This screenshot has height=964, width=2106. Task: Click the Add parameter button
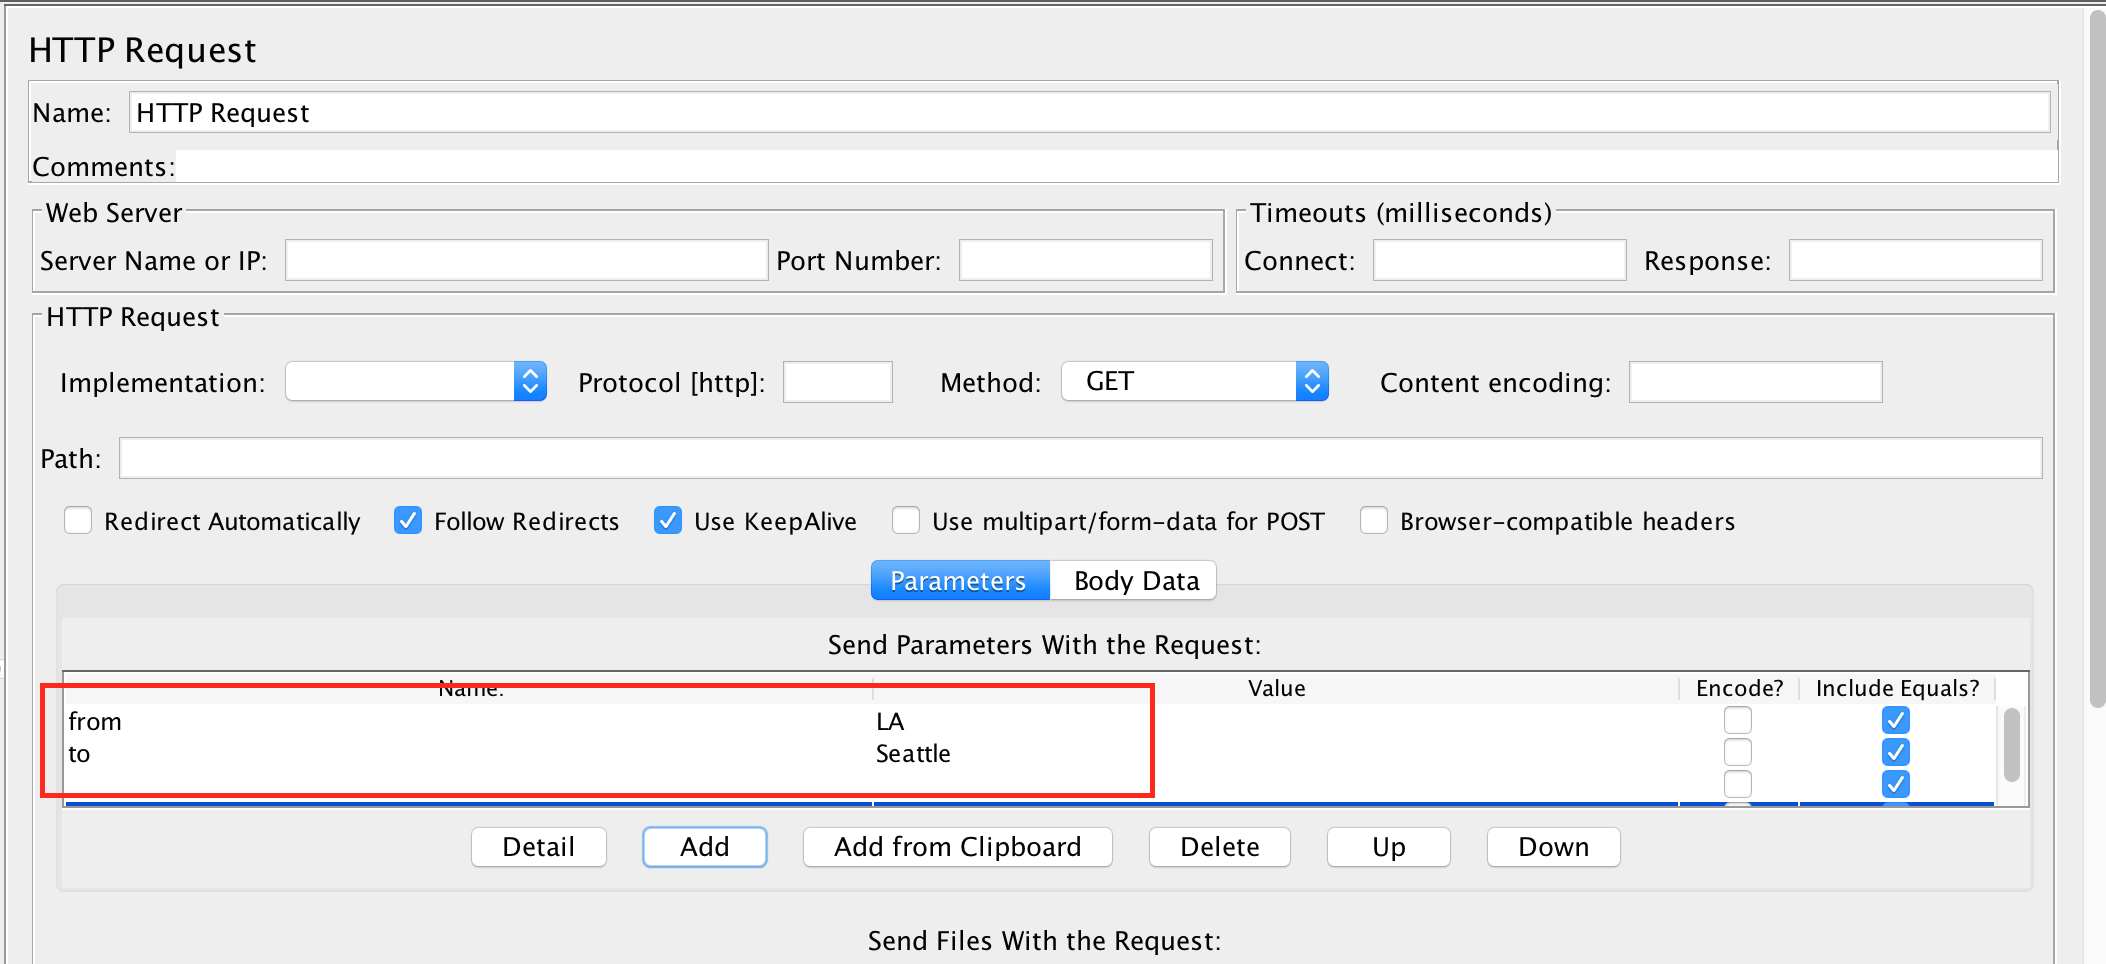tap(704, 847)
